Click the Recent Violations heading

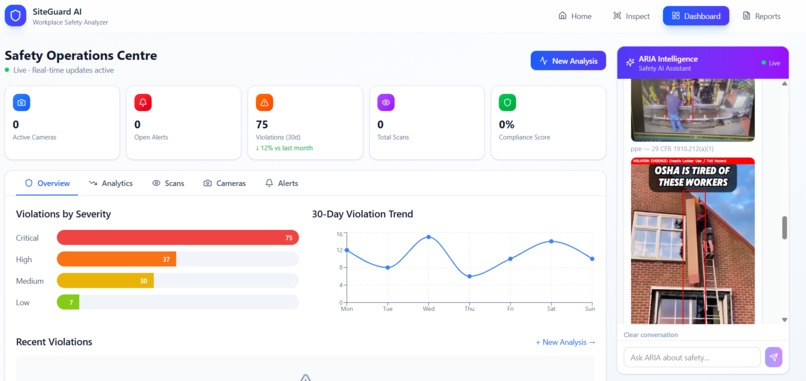coord(54,342)
